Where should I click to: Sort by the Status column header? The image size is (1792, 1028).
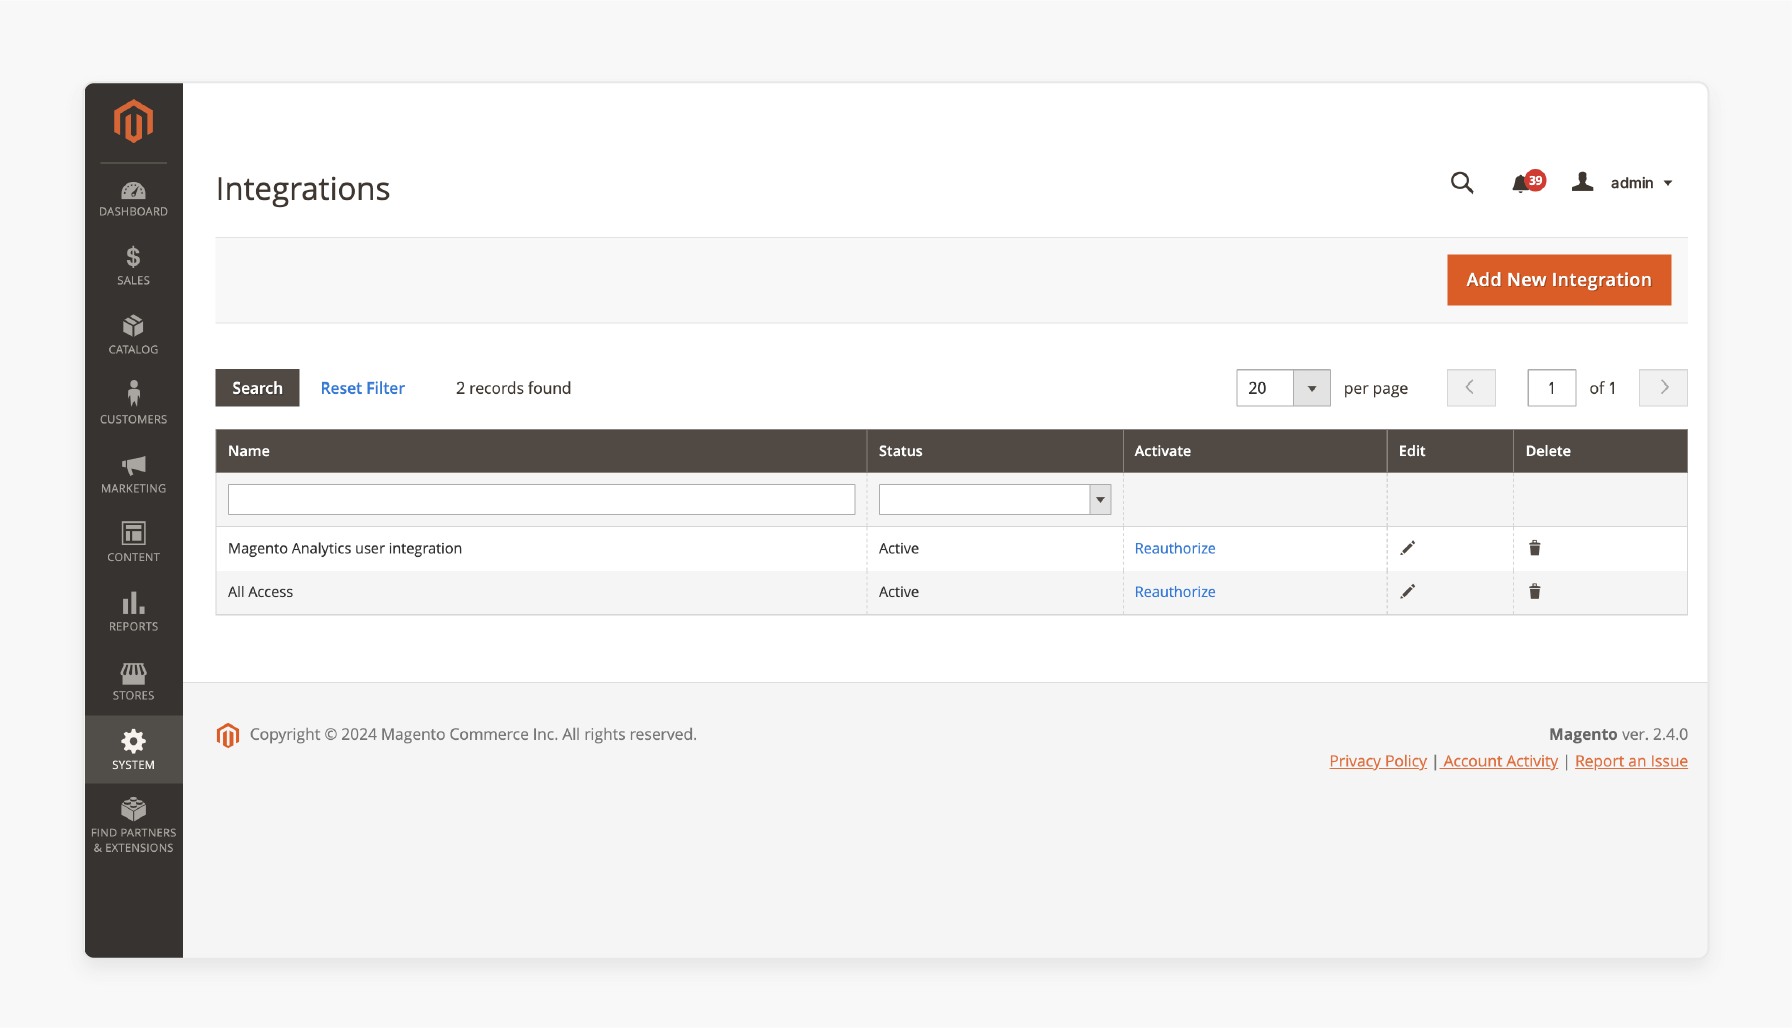tap(994, 451)
